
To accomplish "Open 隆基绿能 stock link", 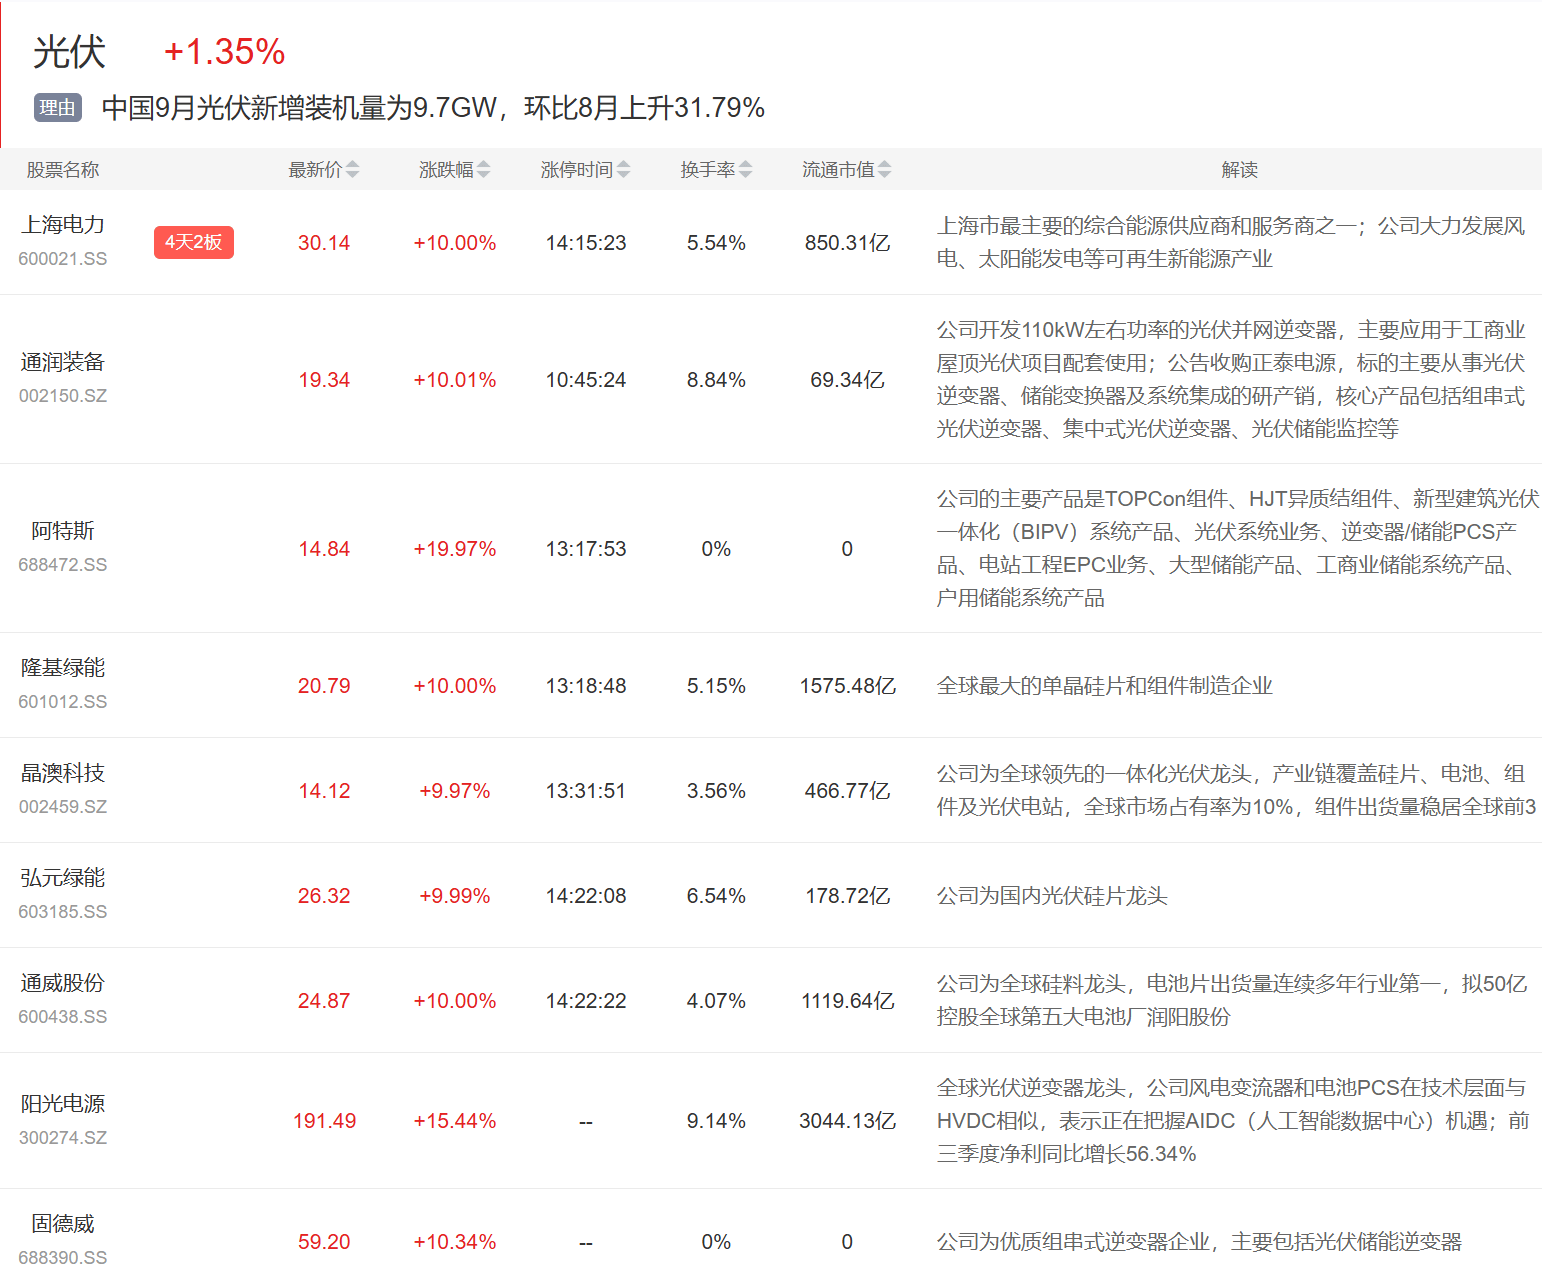I will pos(63,668).
